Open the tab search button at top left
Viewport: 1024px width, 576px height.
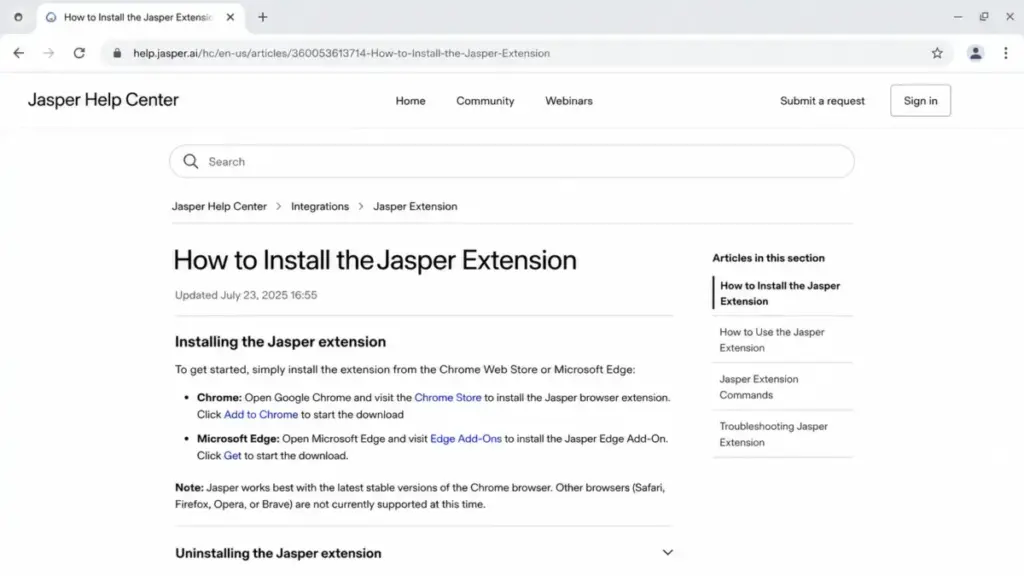coord(18,17)
